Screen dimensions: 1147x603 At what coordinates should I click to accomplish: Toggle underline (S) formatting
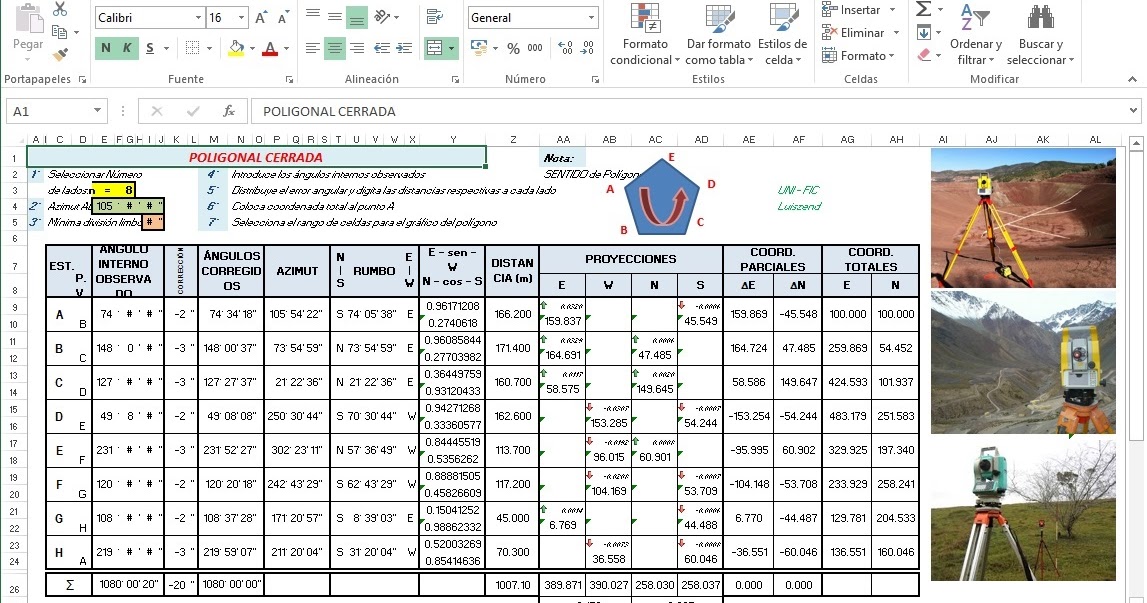[150, 48]
